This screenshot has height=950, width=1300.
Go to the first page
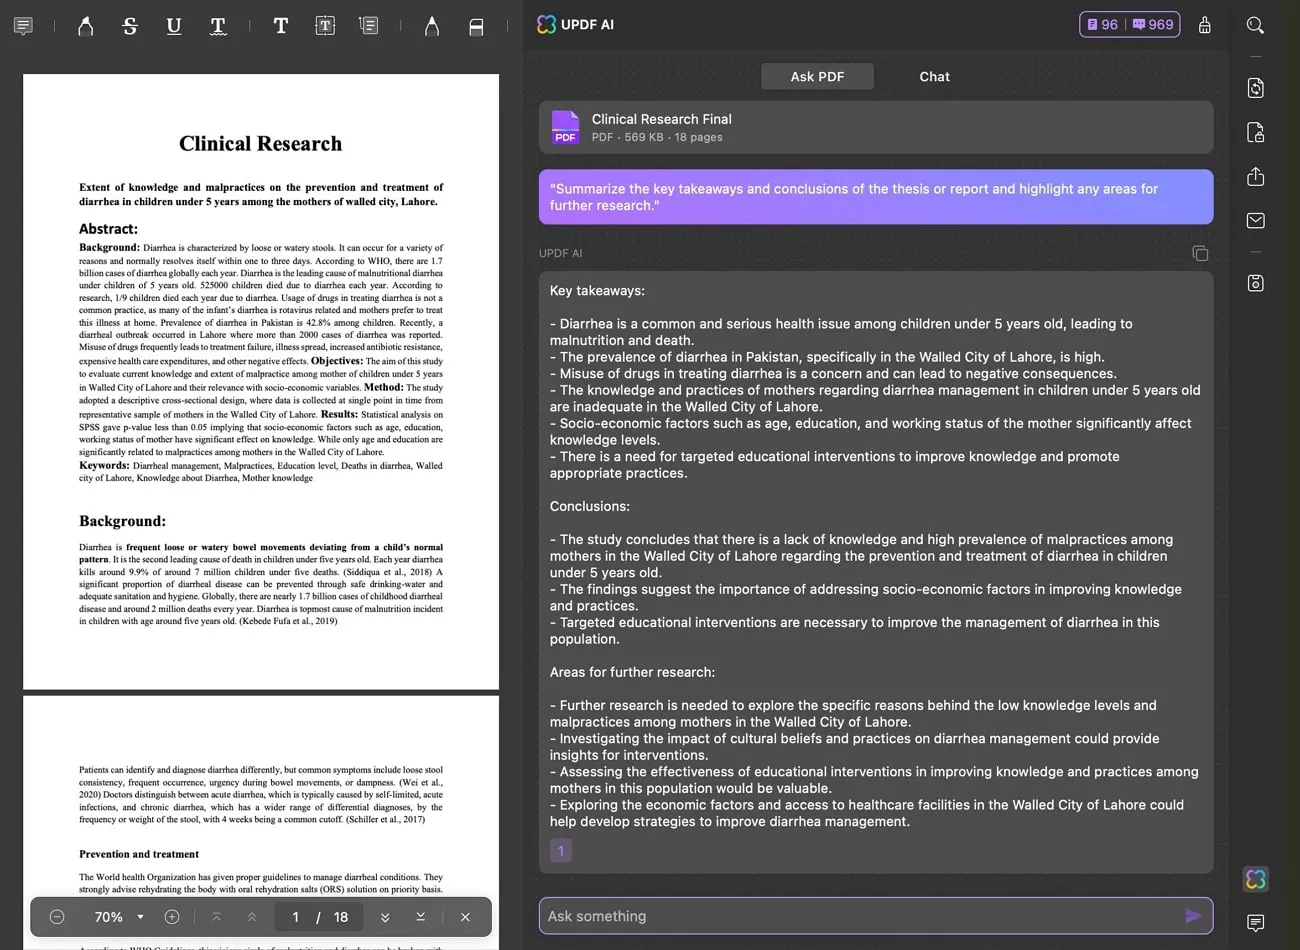pos(216,917)
